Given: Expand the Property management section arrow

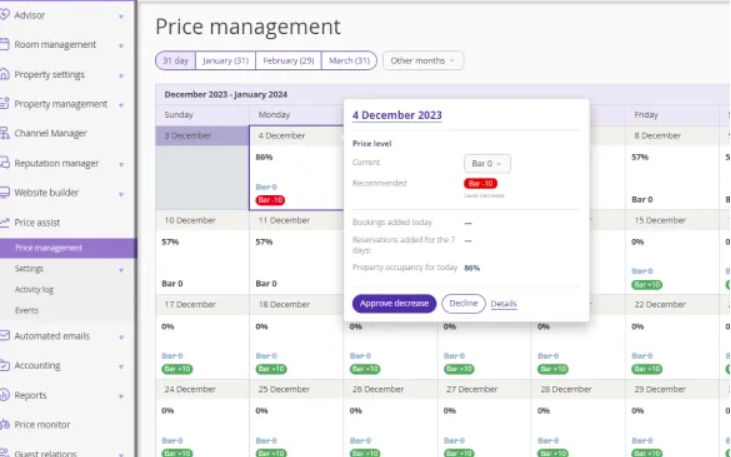Looking at the screenshot, I should point(121,105).
